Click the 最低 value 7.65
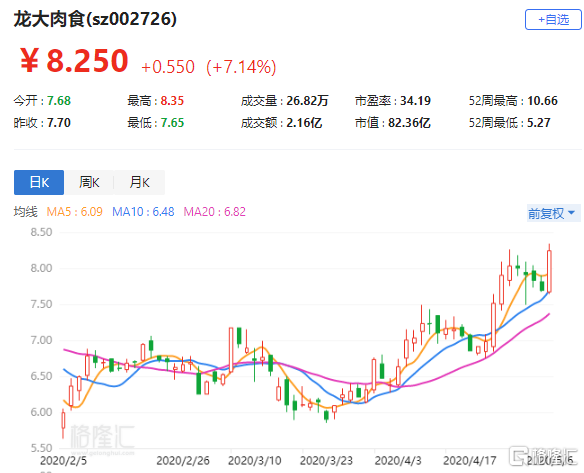584x473 pixels. [x=172, y=123]
